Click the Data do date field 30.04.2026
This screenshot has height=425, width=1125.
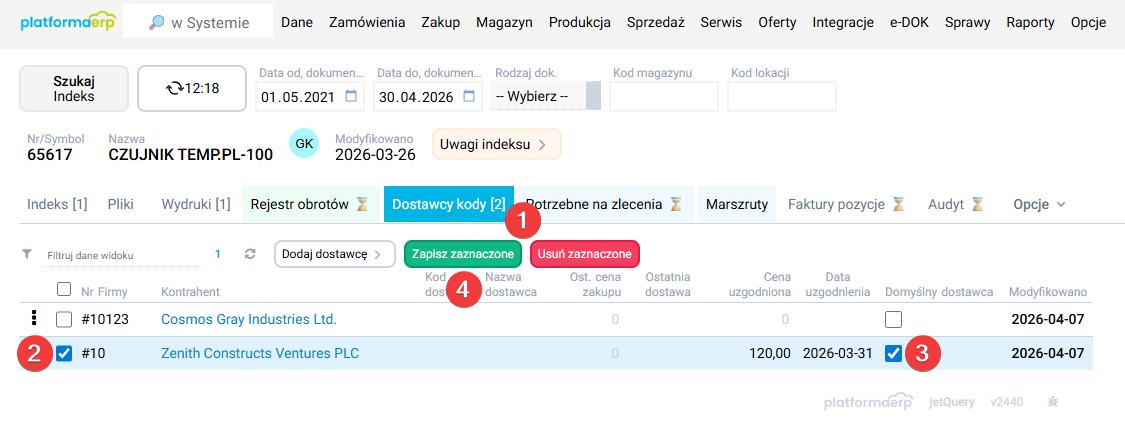pos(428,96)
